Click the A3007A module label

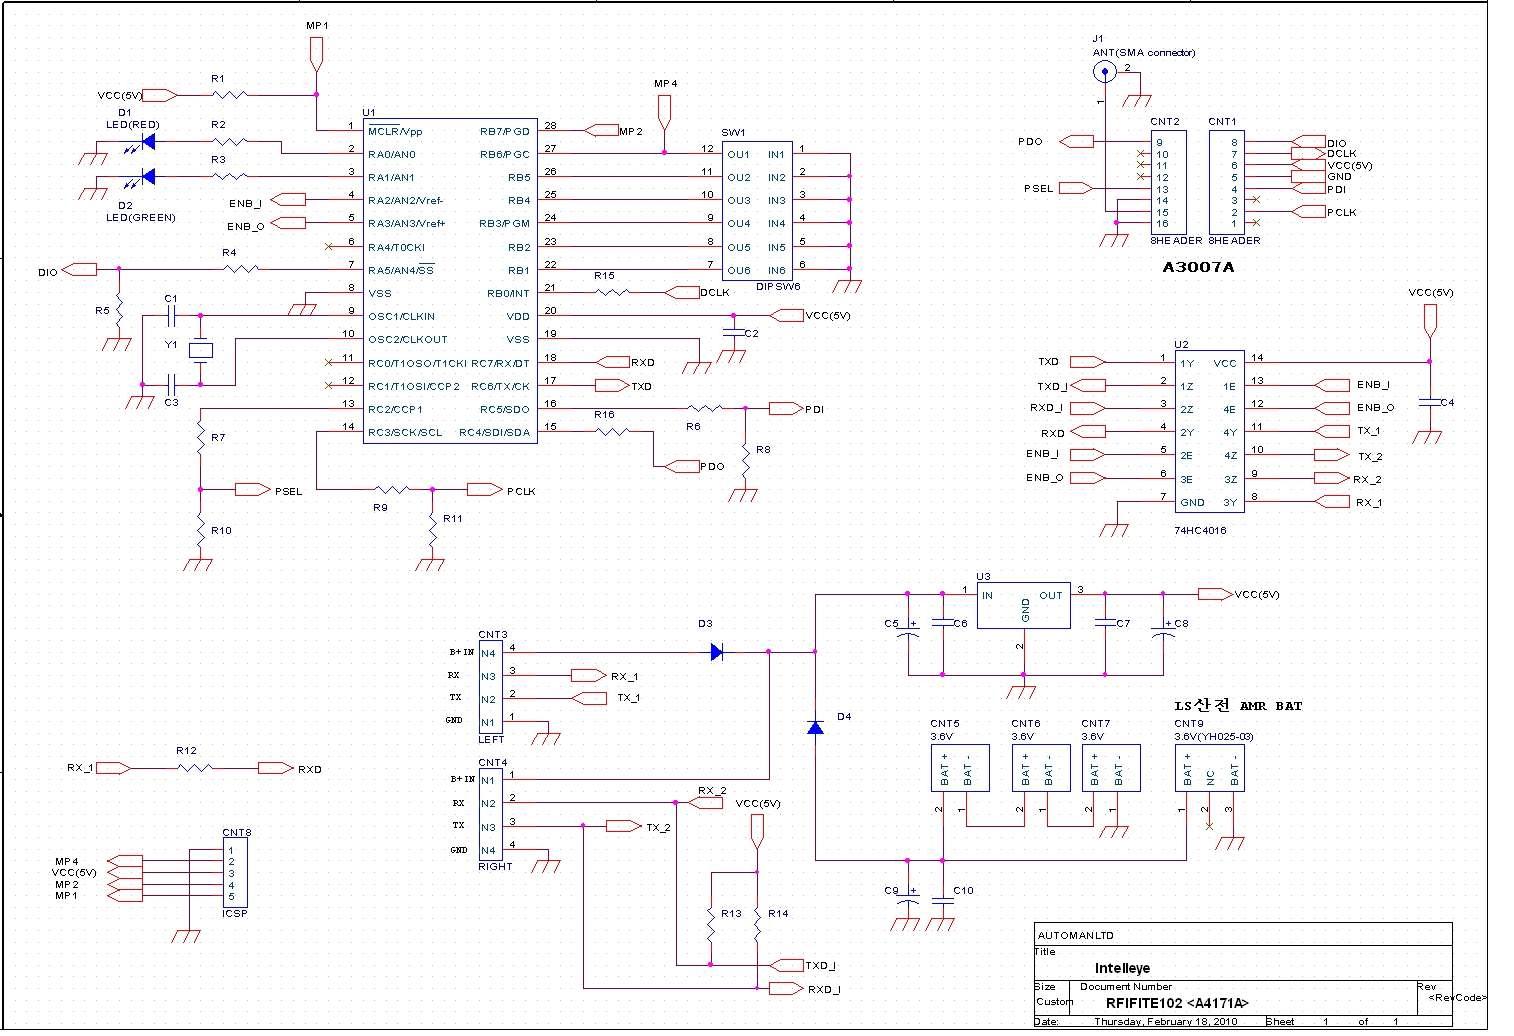(x=1198, y=267)
